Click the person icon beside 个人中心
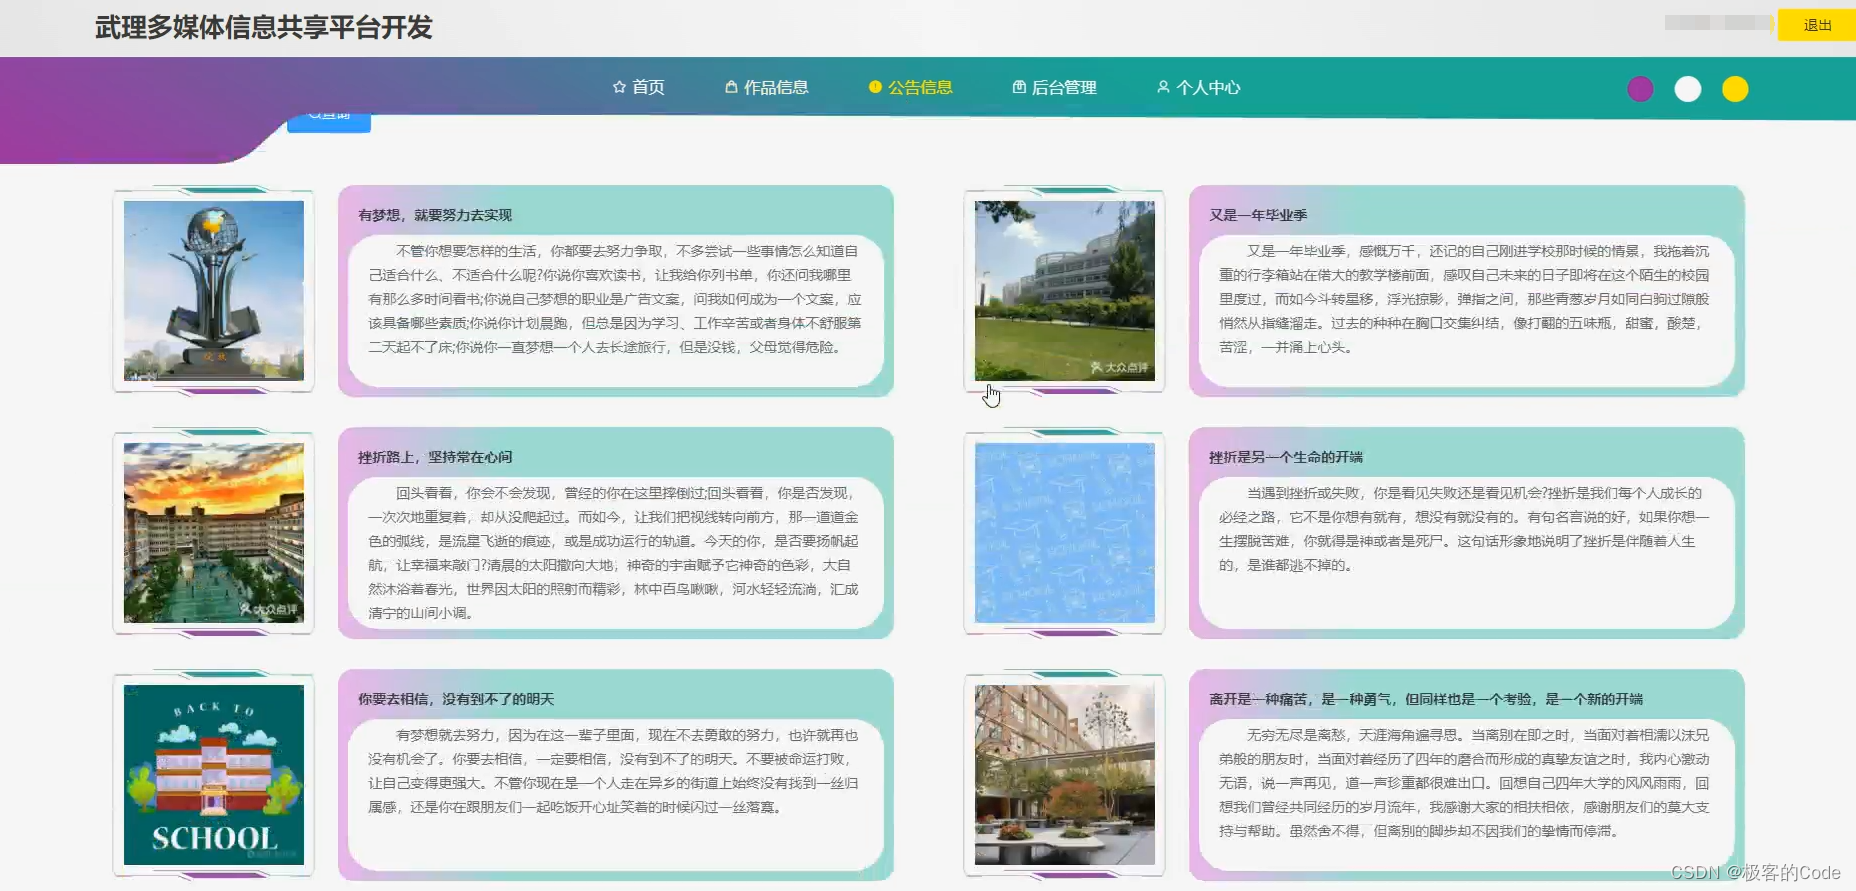 point(1163,87)
